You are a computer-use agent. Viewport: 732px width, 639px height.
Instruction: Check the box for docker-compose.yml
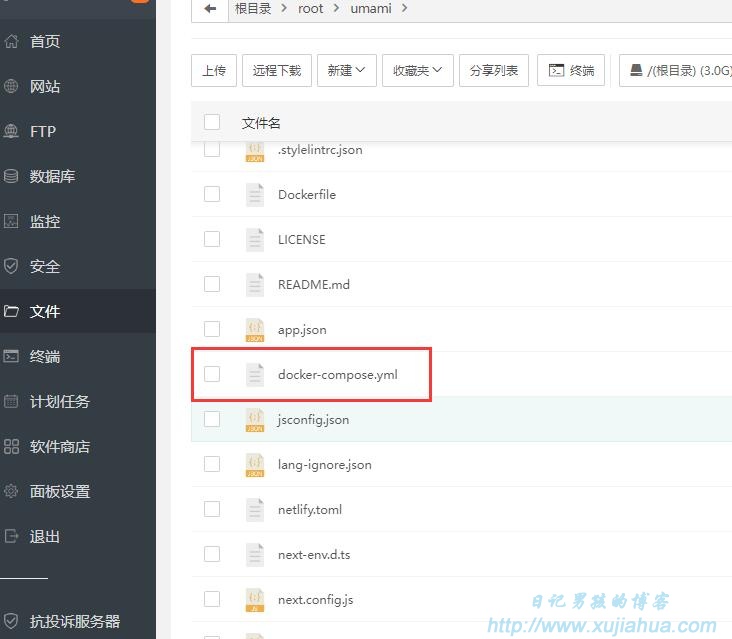[212, 374]
